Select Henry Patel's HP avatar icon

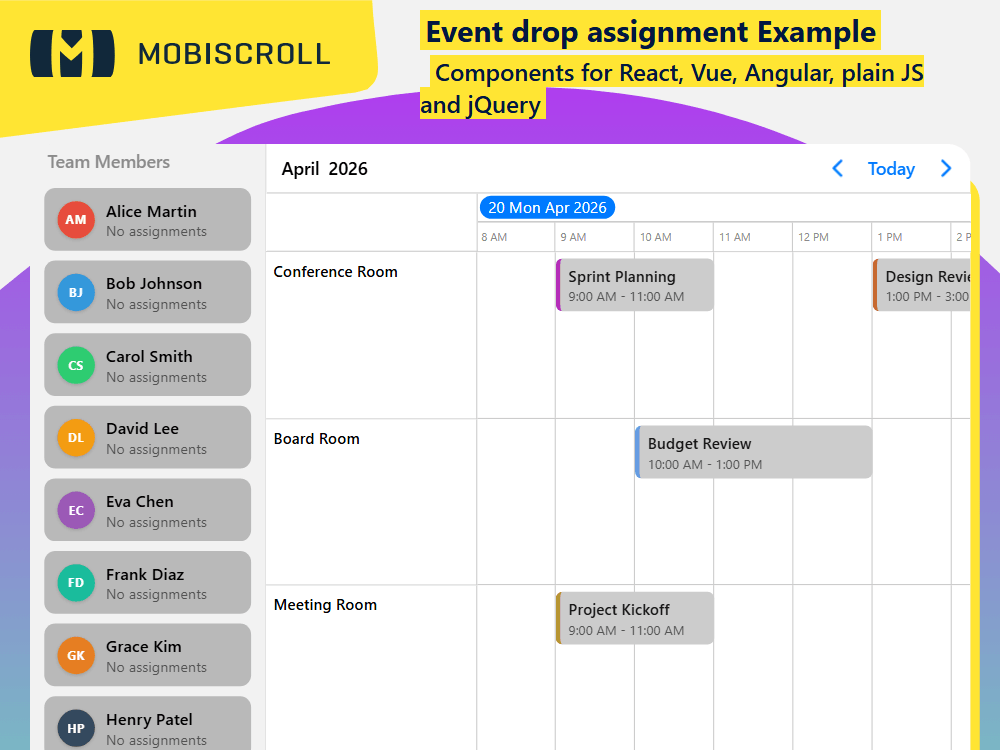pos(75,728)
